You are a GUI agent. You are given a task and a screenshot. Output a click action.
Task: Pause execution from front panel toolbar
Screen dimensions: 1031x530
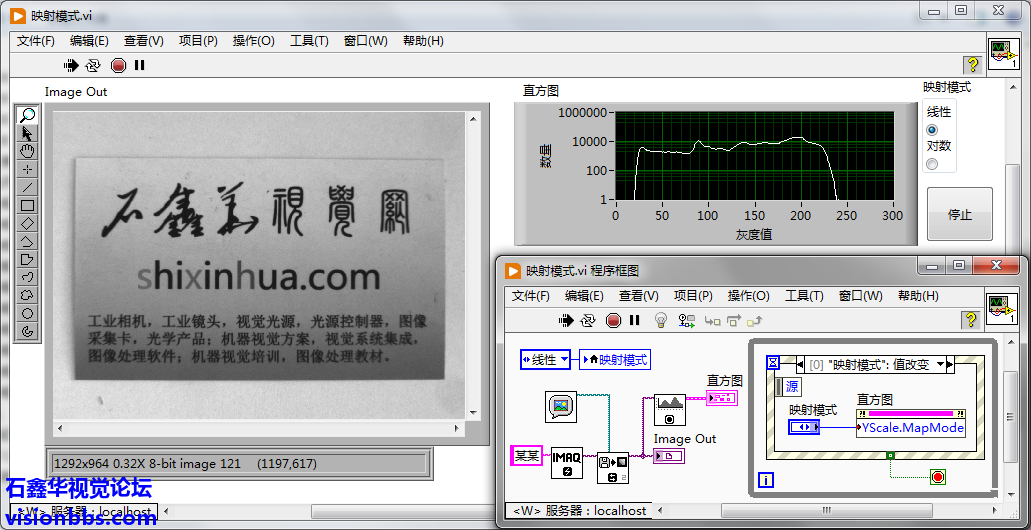pyautogui.click(x=139, y=65)
